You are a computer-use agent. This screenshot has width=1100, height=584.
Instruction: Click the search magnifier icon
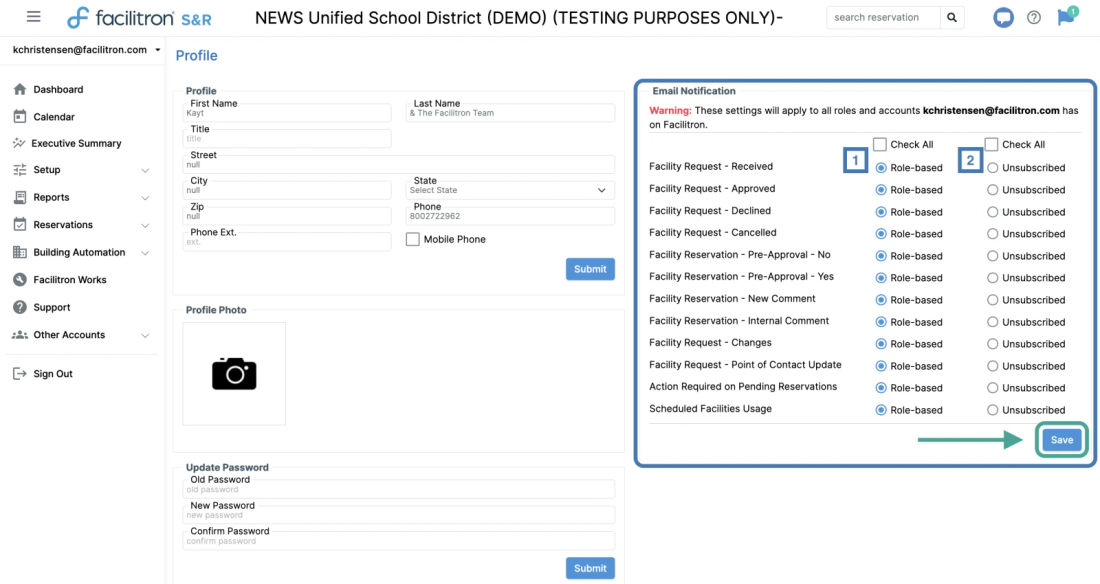952,18
